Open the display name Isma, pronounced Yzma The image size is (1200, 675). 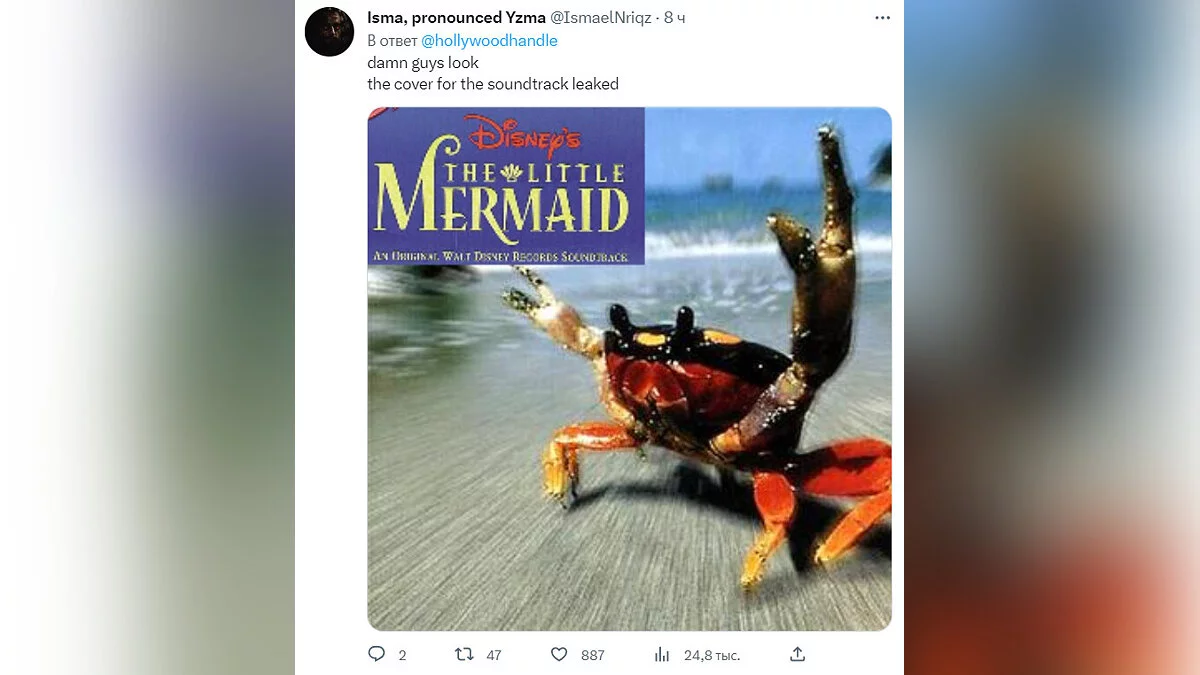point(457,18)
